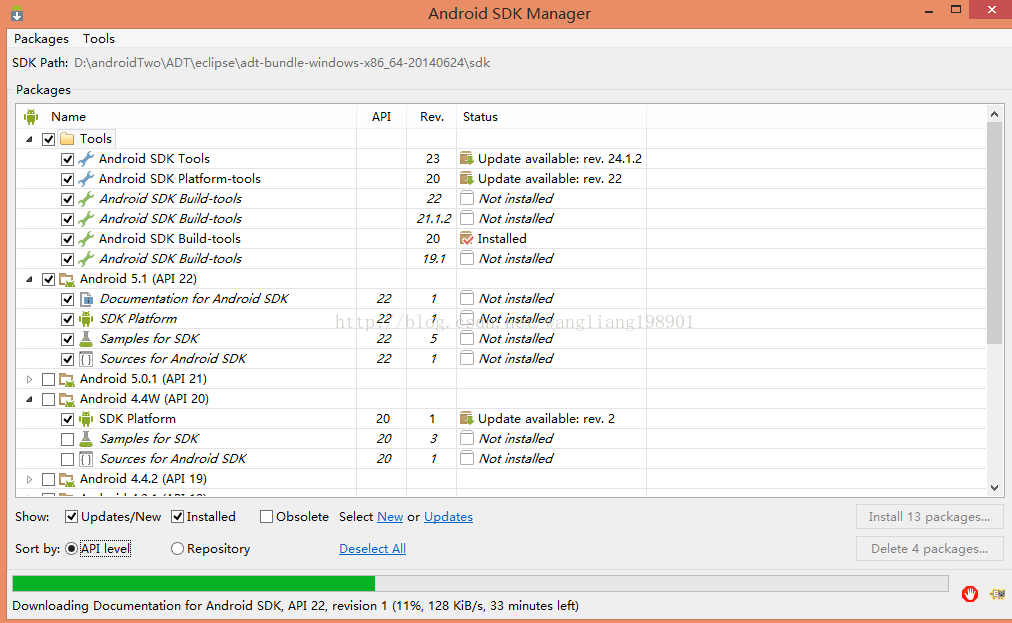Click Delete 4 packages button
The image size is (1012, 623).
coord(929,549)
